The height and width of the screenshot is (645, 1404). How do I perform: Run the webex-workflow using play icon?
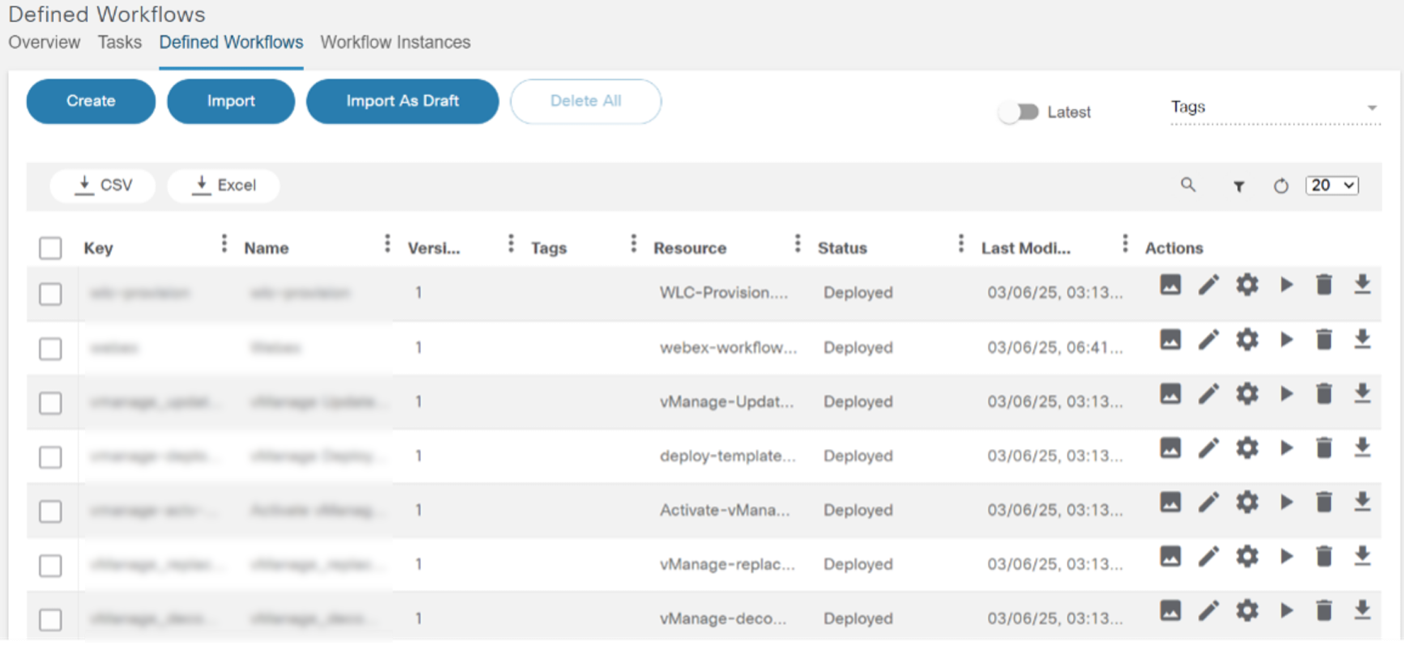[1286, 340]
